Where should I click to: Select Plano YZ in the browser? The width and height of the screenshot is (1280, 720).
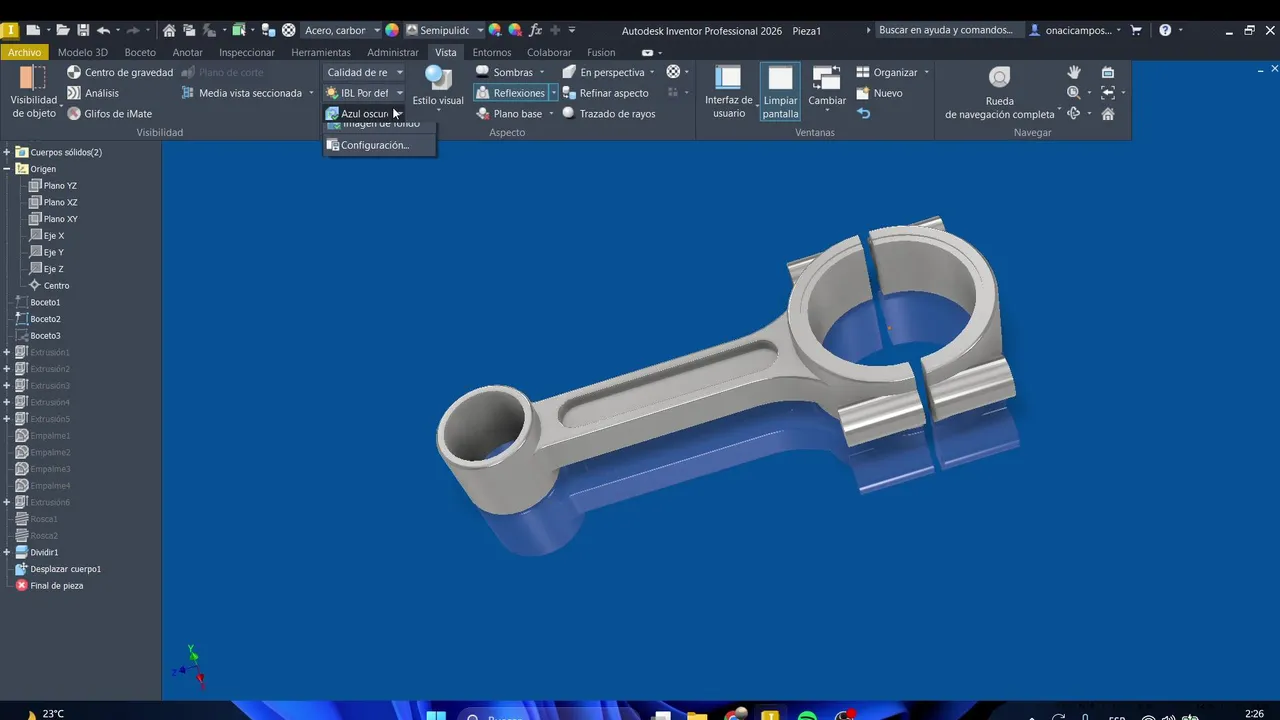(x=60, y=186)
